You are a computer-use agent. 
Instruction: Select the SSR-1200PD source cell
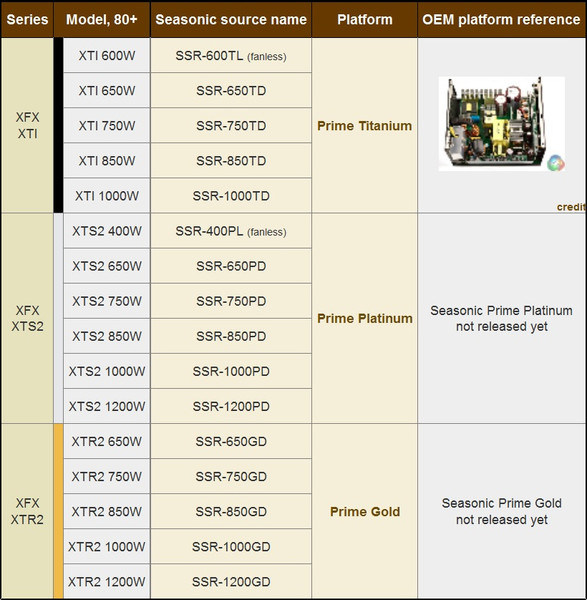[x=231, y=406]
